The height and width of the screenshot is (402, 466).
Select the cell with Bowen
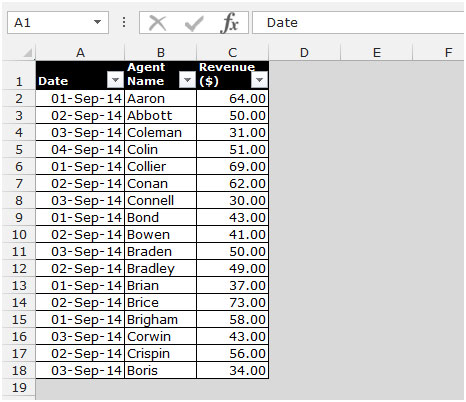pyautogui.click(x=161, y=234)
